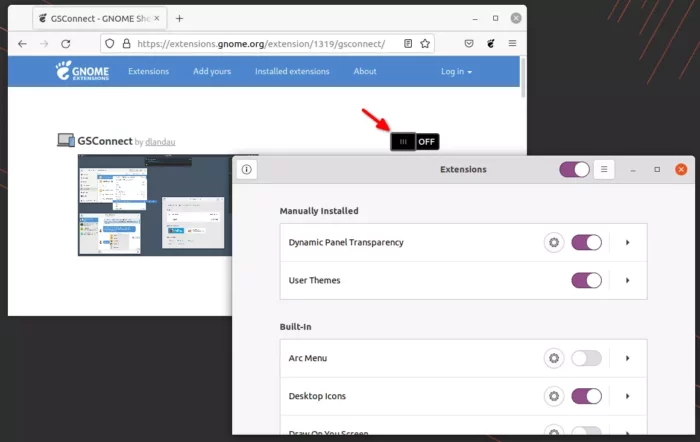Show site security padlock info

click(126, 44)
